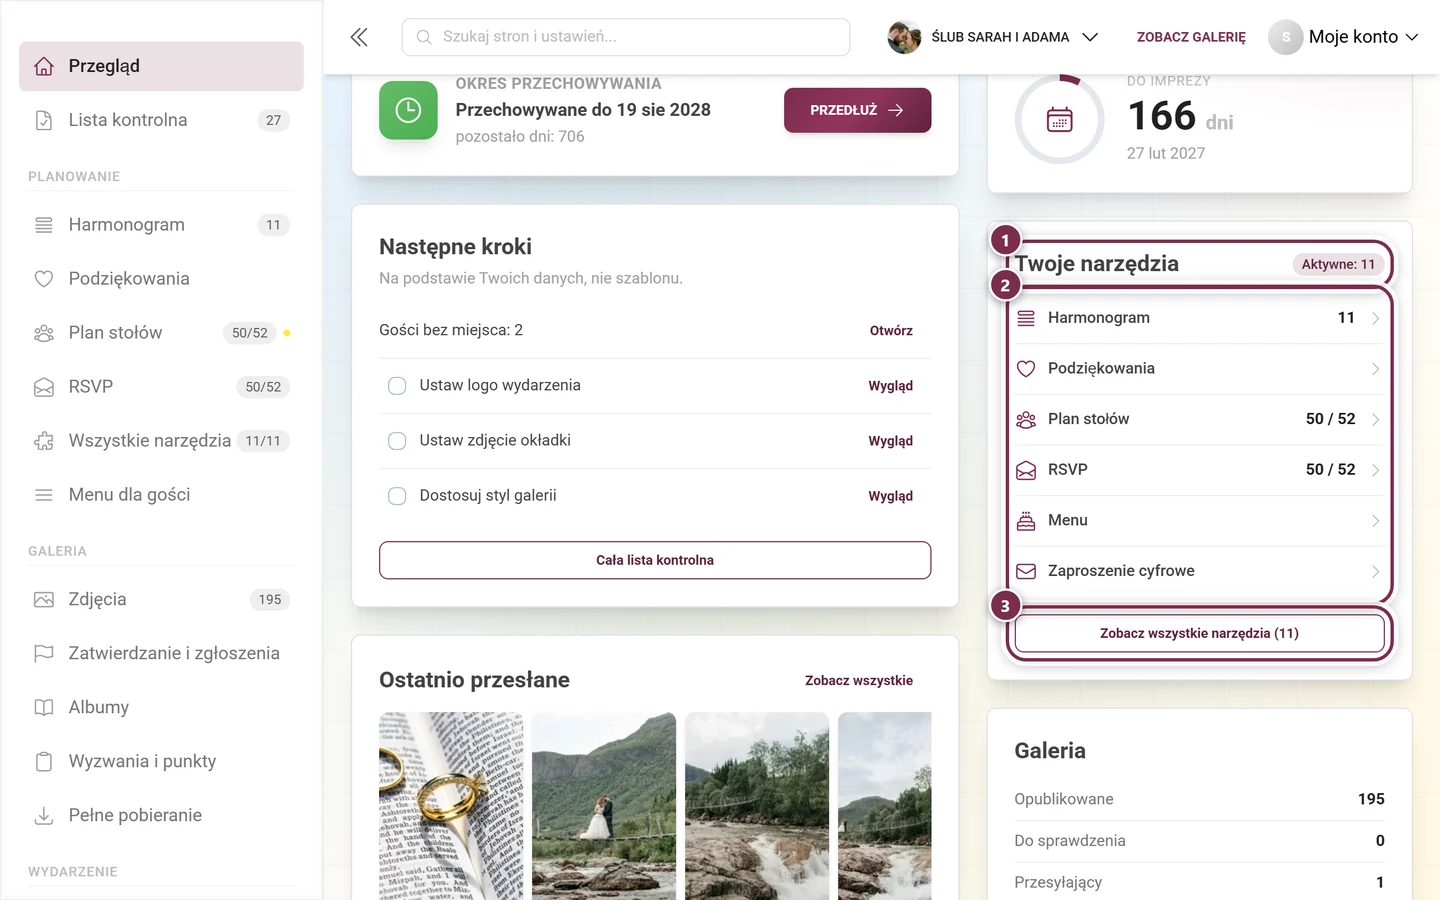Open Zdjęcia sidebar item

[161, 600]
